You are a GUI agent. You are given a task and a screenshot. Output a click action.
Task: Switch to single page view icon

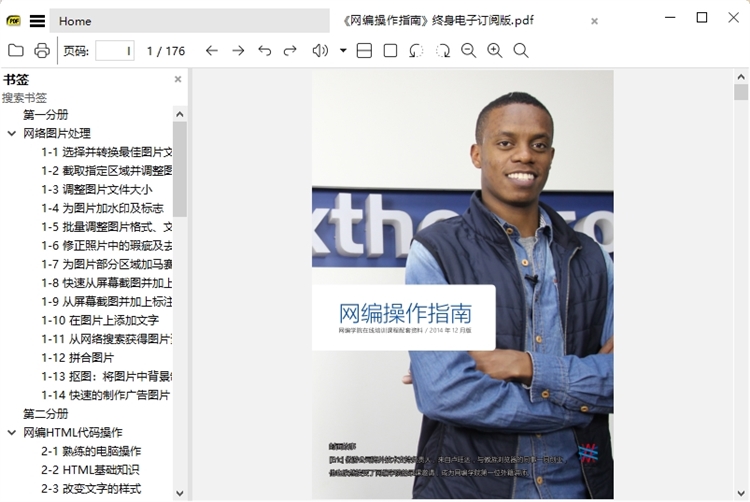click(x=390, y=51)
